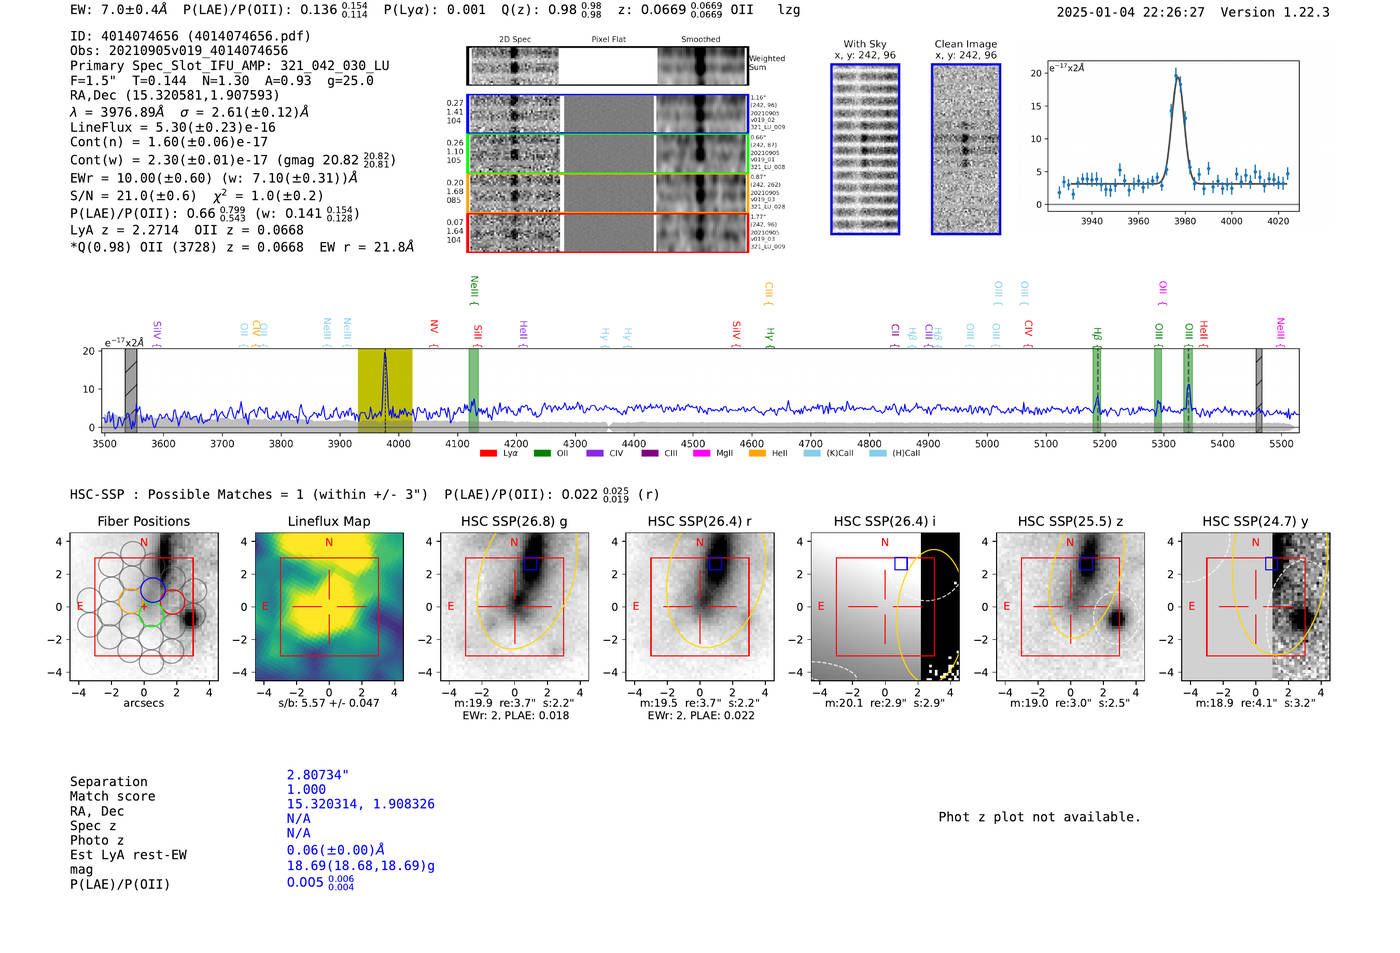
Task: Click the Separation value 2.80734"
Action: [x=318, y=775]
